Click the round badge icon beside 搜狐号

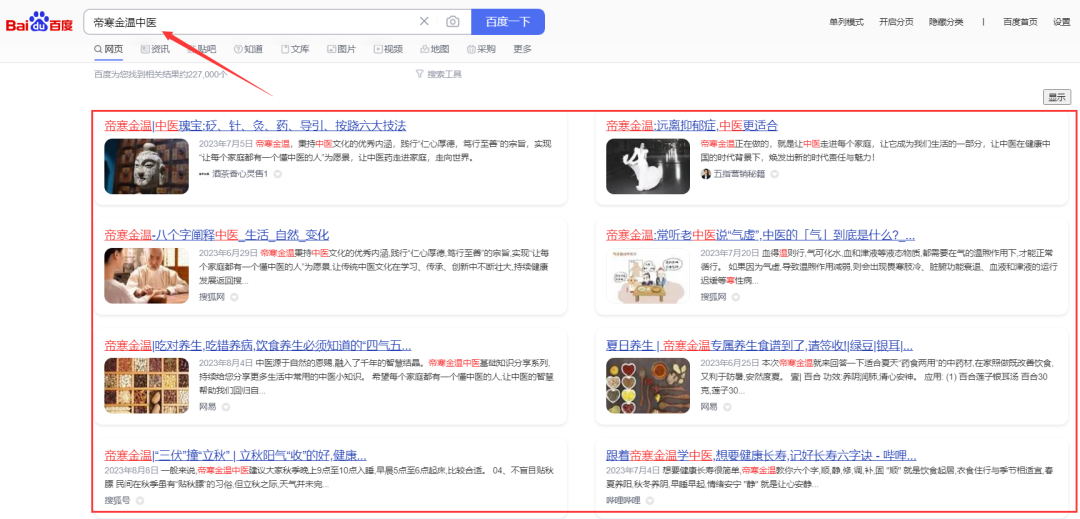[139, 500]
